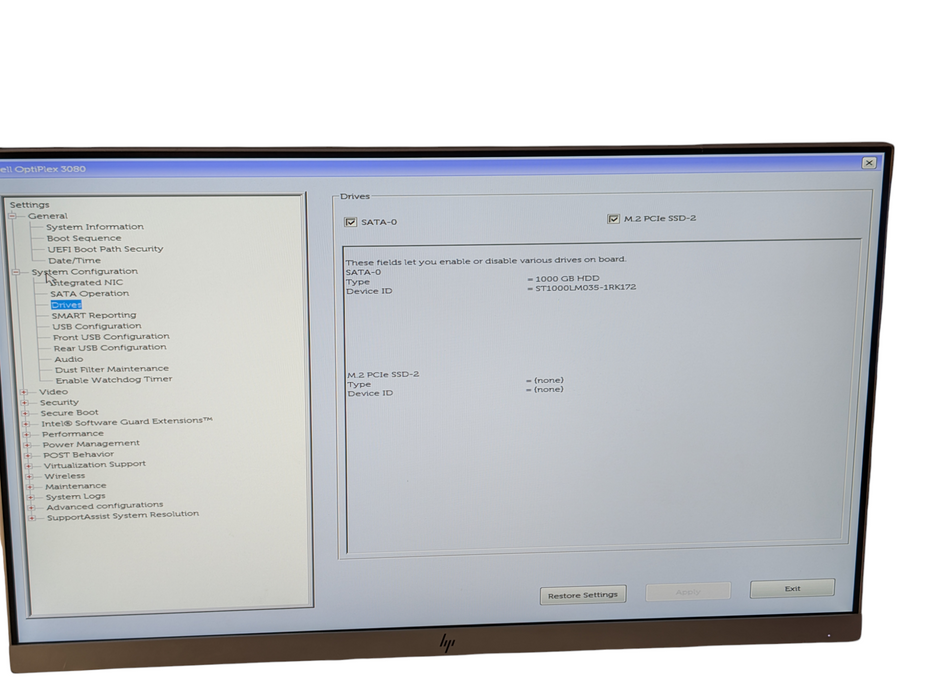The height and width of the screenshot is (700, 930).
Task: Expand the Video category
Action: (x=24, y=392)
